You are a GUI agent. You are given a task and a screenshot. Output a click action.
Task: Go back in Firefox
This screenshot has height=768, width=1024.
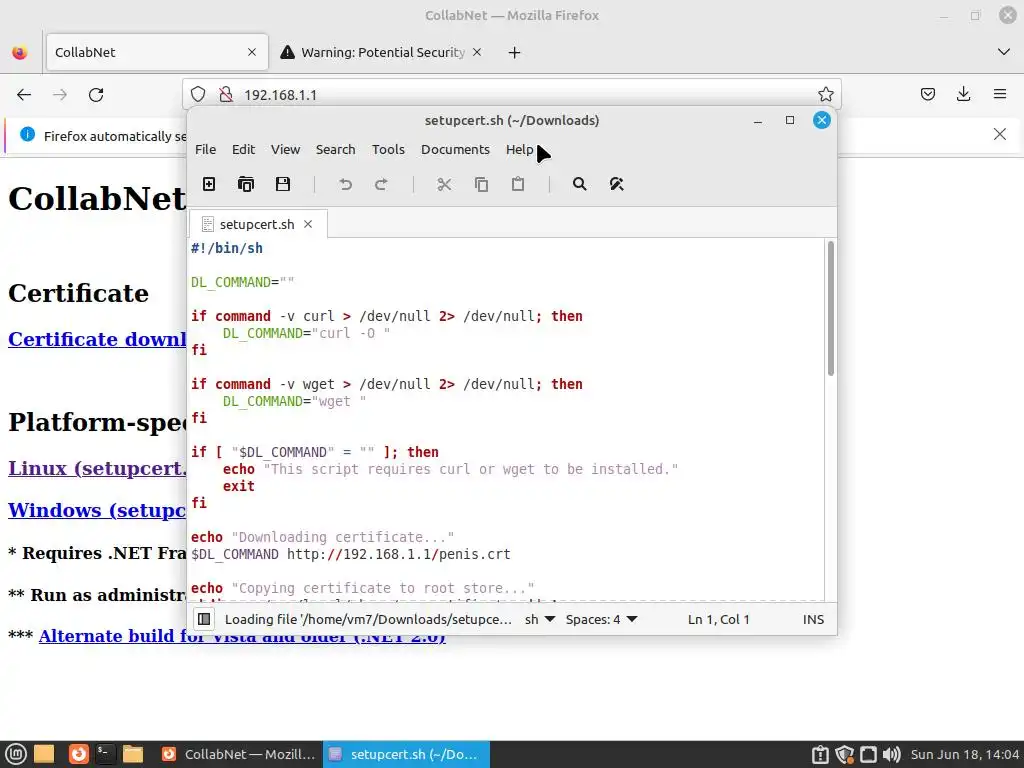pyautogui.click(x=24, y=95)
